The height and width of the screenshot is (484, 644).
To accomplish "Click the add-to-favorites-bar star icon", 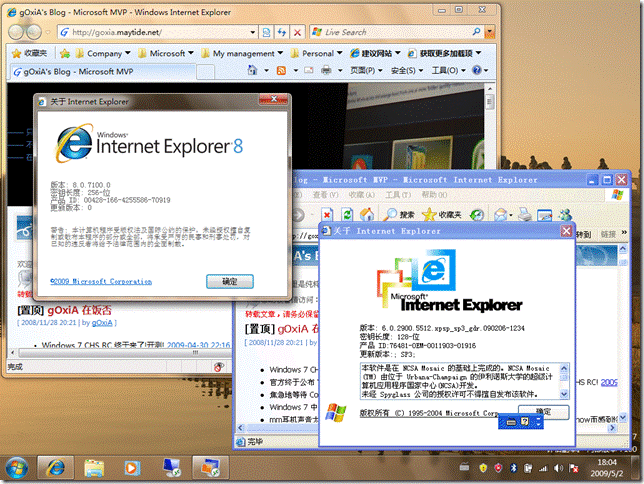I will point(64,53).
